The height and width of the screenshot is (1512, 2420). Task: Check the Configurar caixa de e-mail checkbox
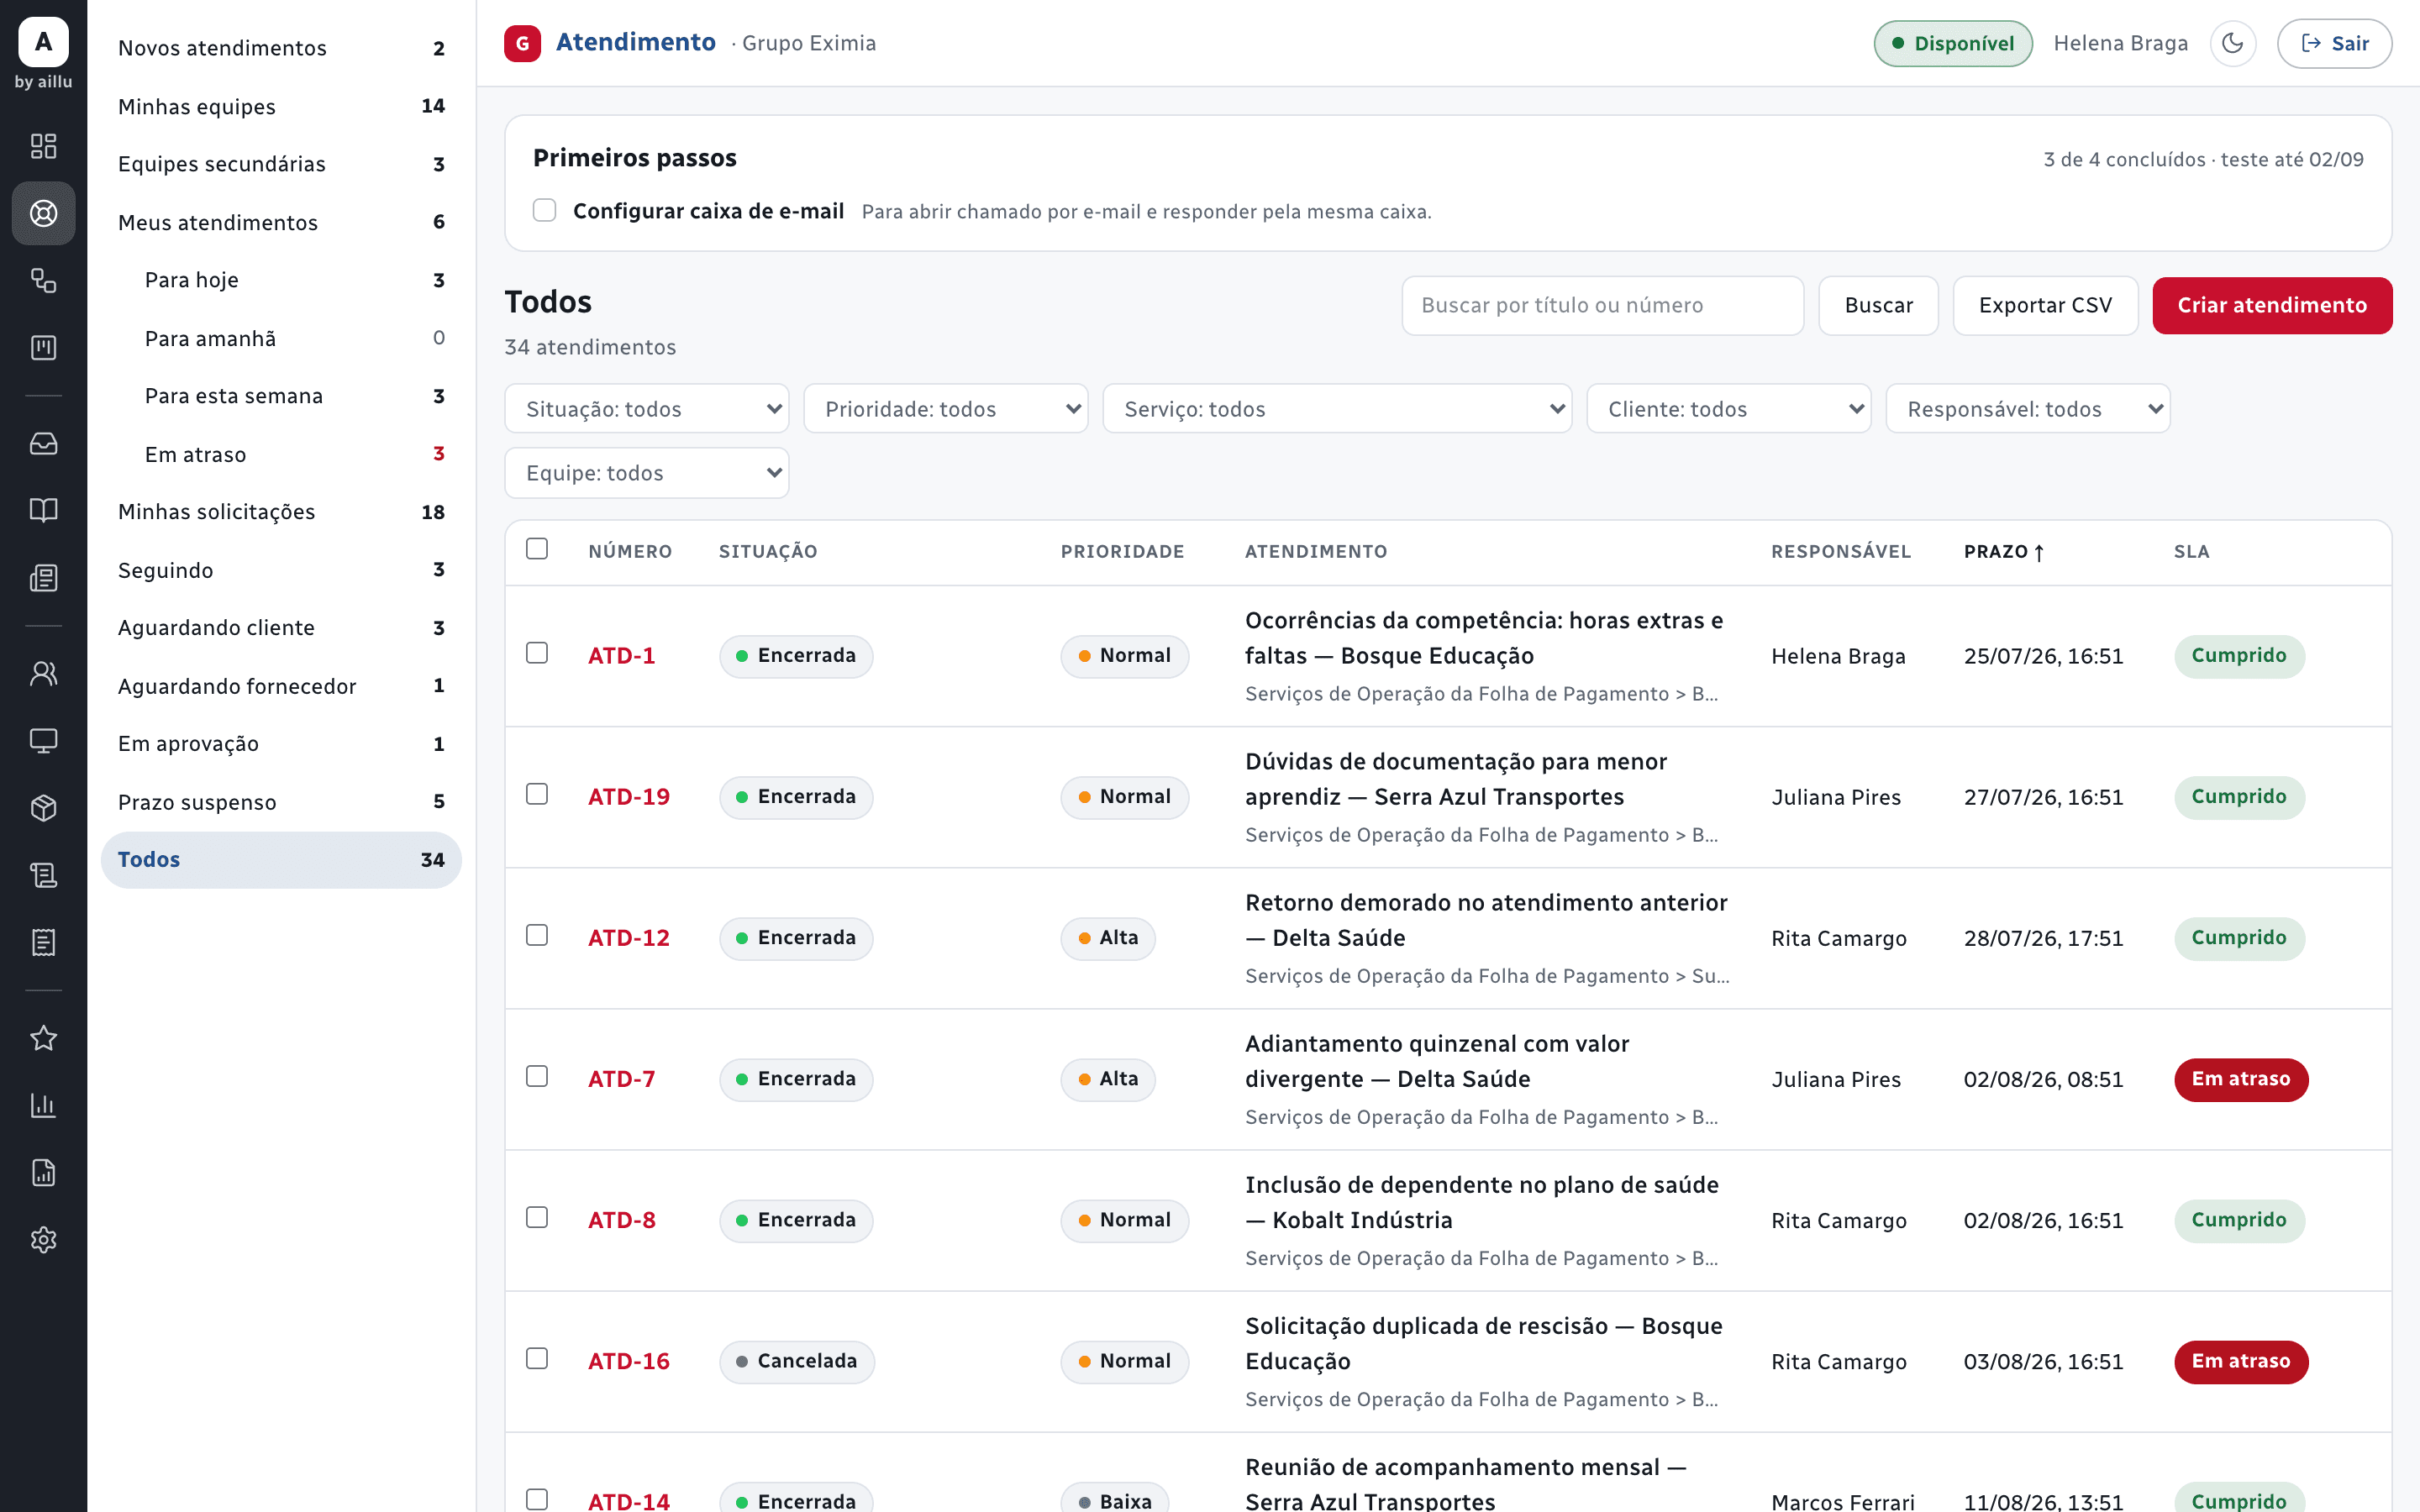544,210
